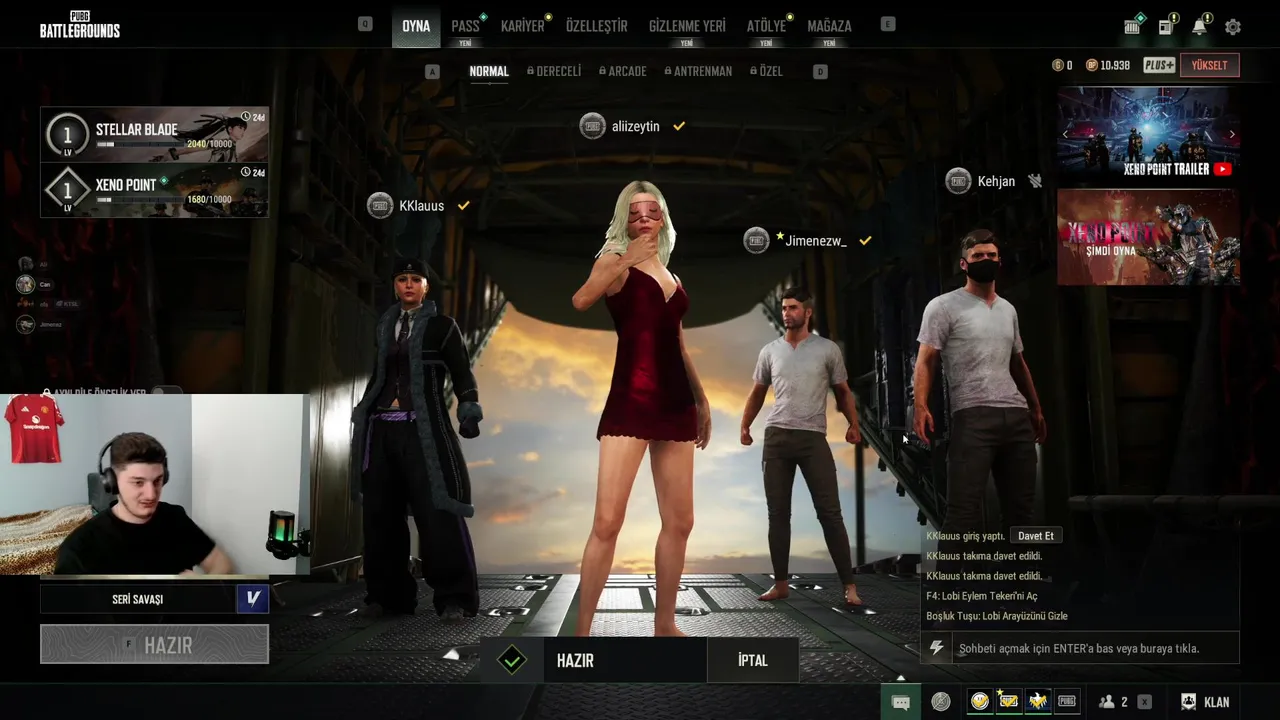Select the starred ticket checkmark icon
Screen dimensions: 1280x720
click(x=1009, y=702)
